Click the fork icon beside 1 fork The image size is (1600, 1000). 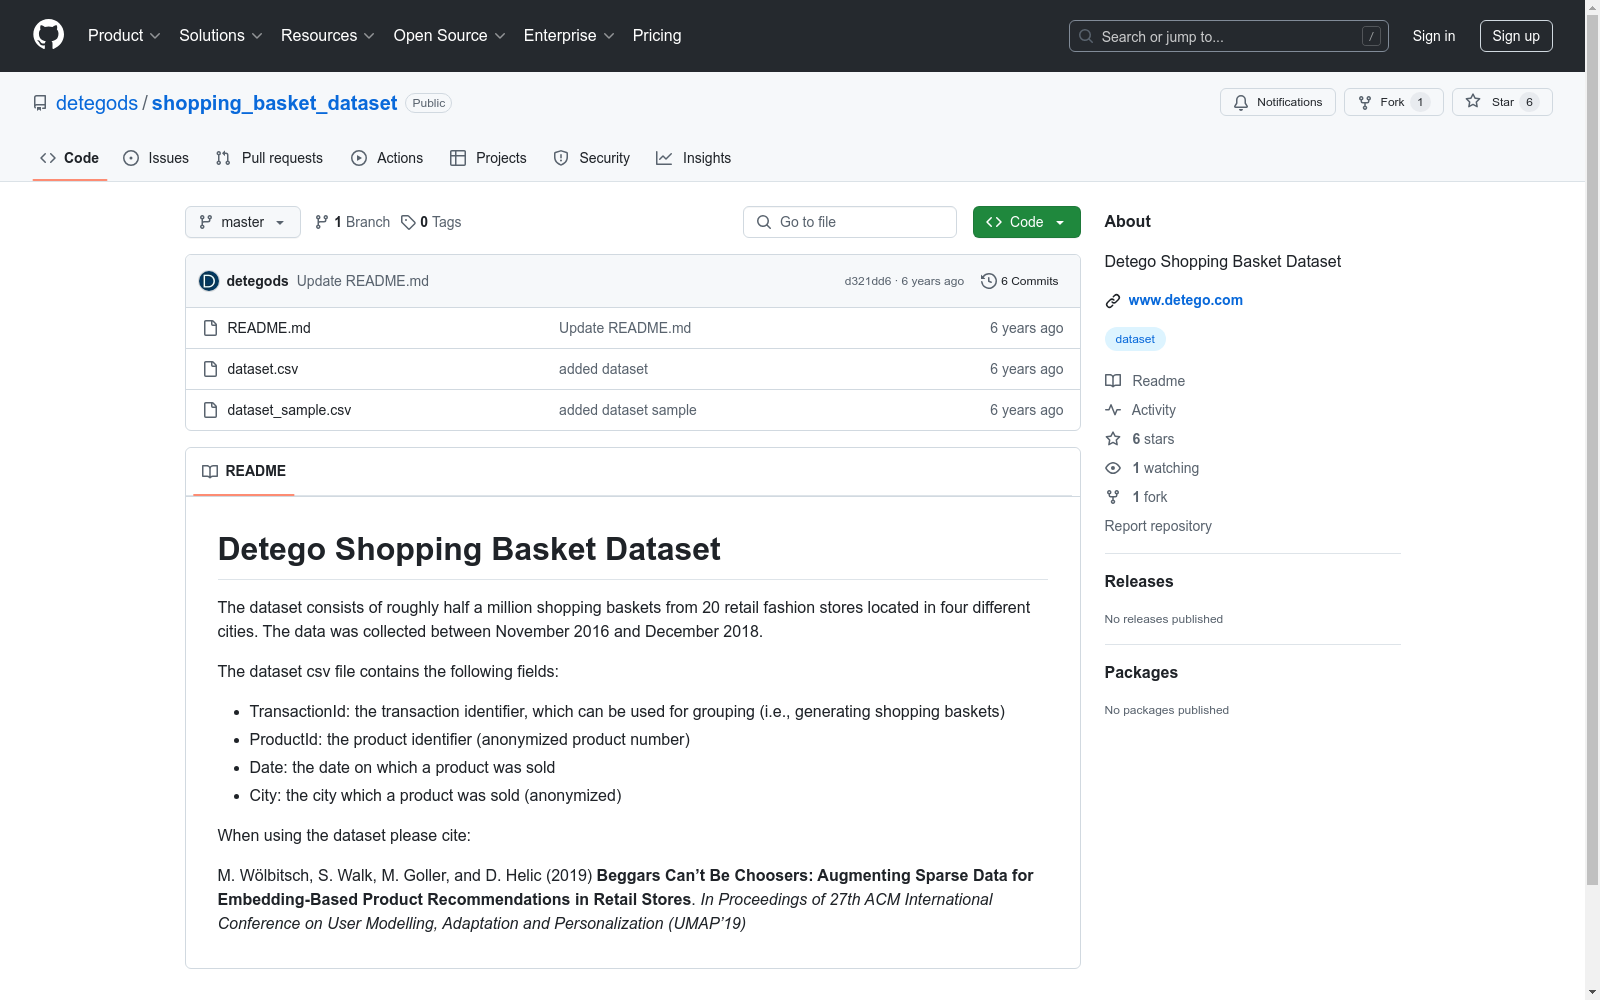[1113, 497]
